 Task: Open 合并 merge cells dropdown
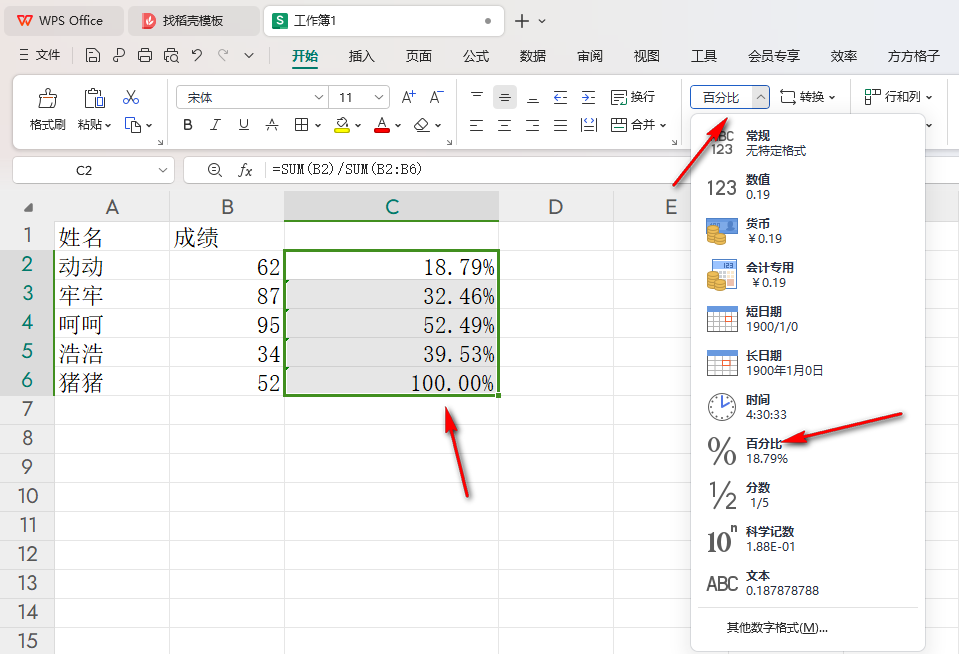click(x=663, y=125)
